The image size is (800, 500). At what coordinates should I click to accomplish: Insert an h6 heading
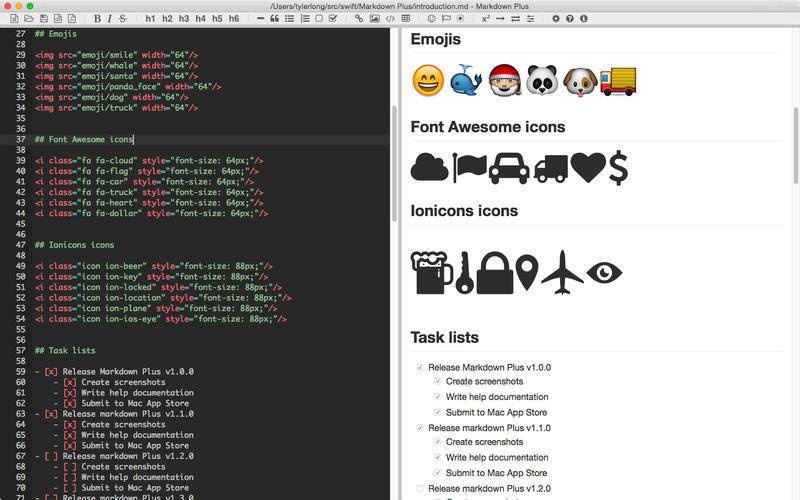[x=234, y=18]
